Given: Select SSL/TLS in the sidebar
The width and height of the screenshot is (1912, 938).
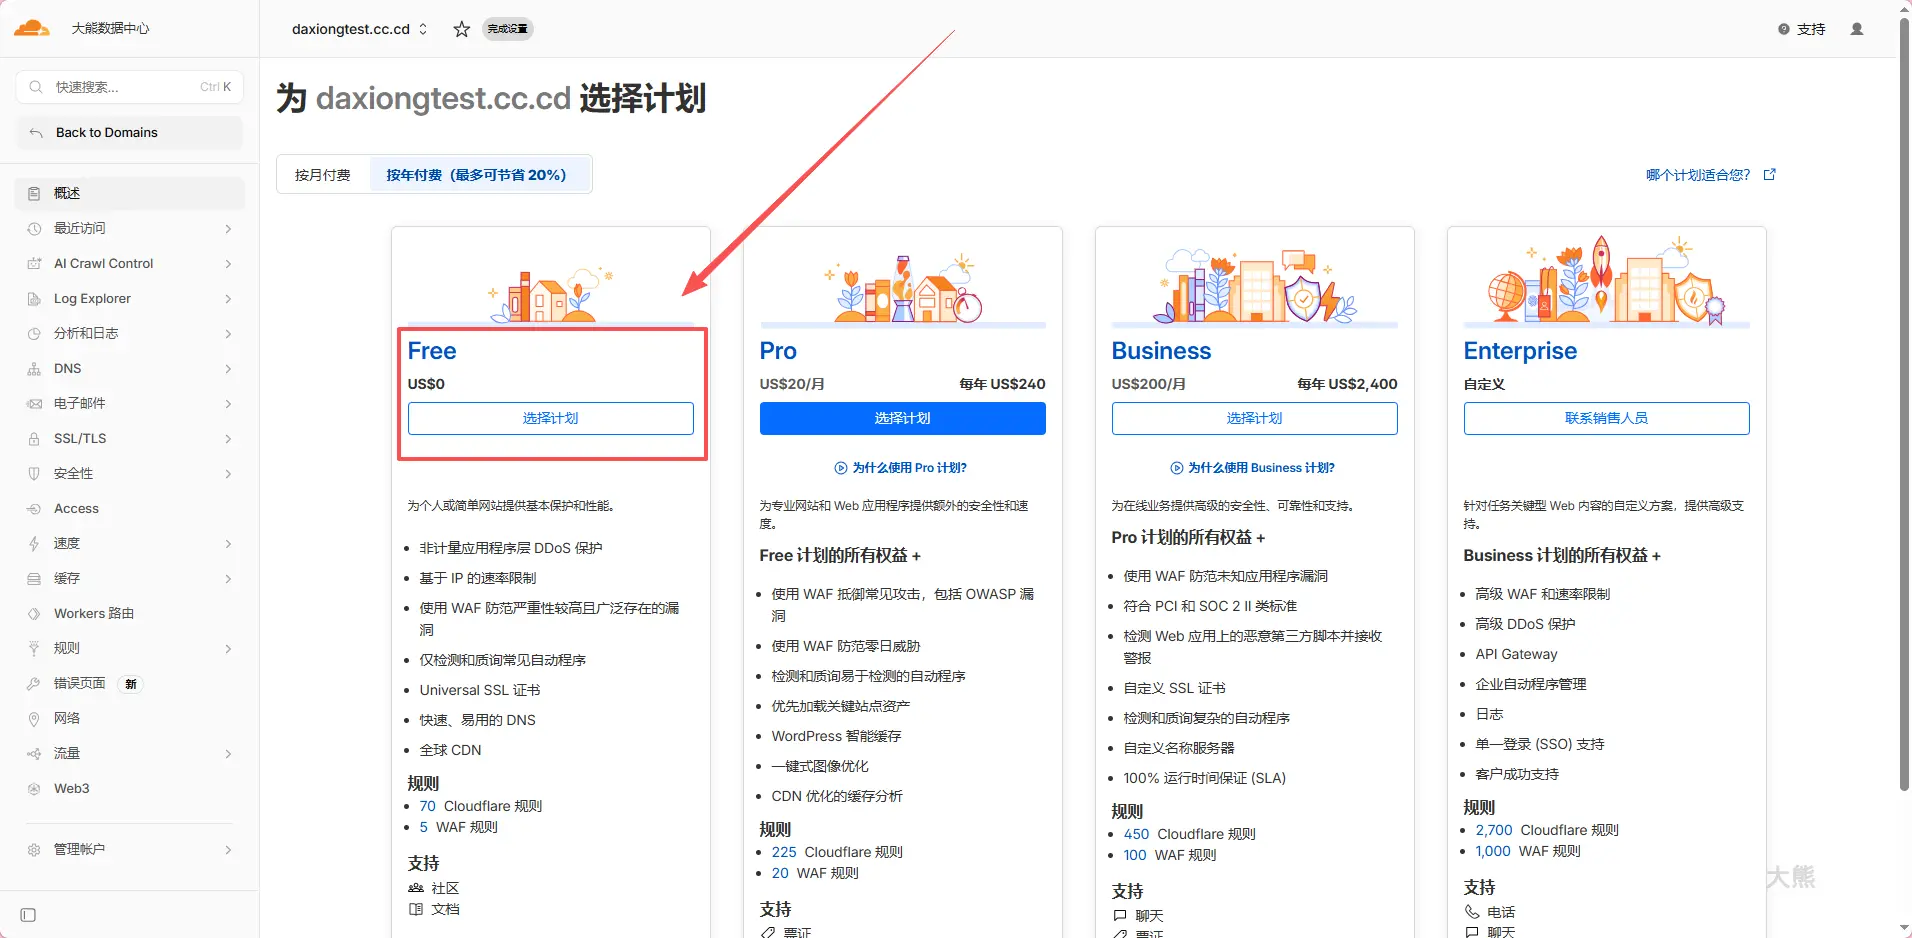Looking at the screenshot, I should (x=78, y=438).
